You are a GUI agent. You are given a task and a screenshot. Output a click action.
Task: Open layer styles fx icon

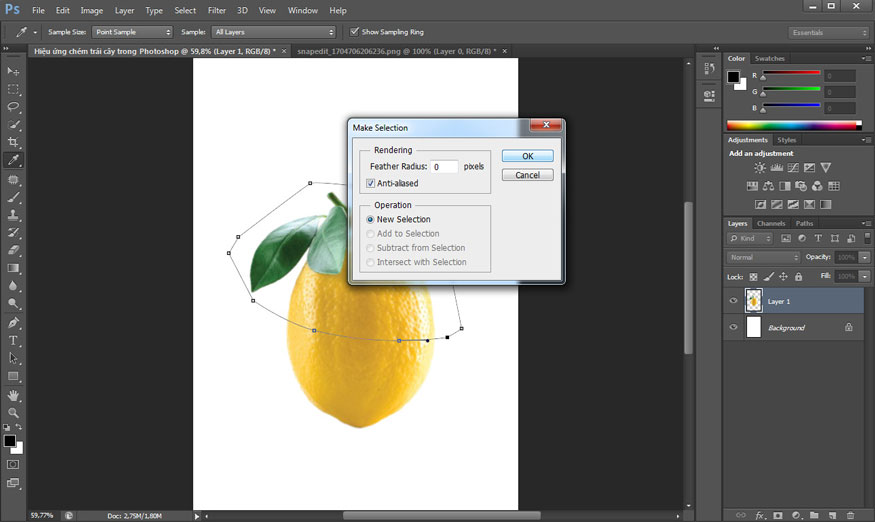[x=759, y=515]
